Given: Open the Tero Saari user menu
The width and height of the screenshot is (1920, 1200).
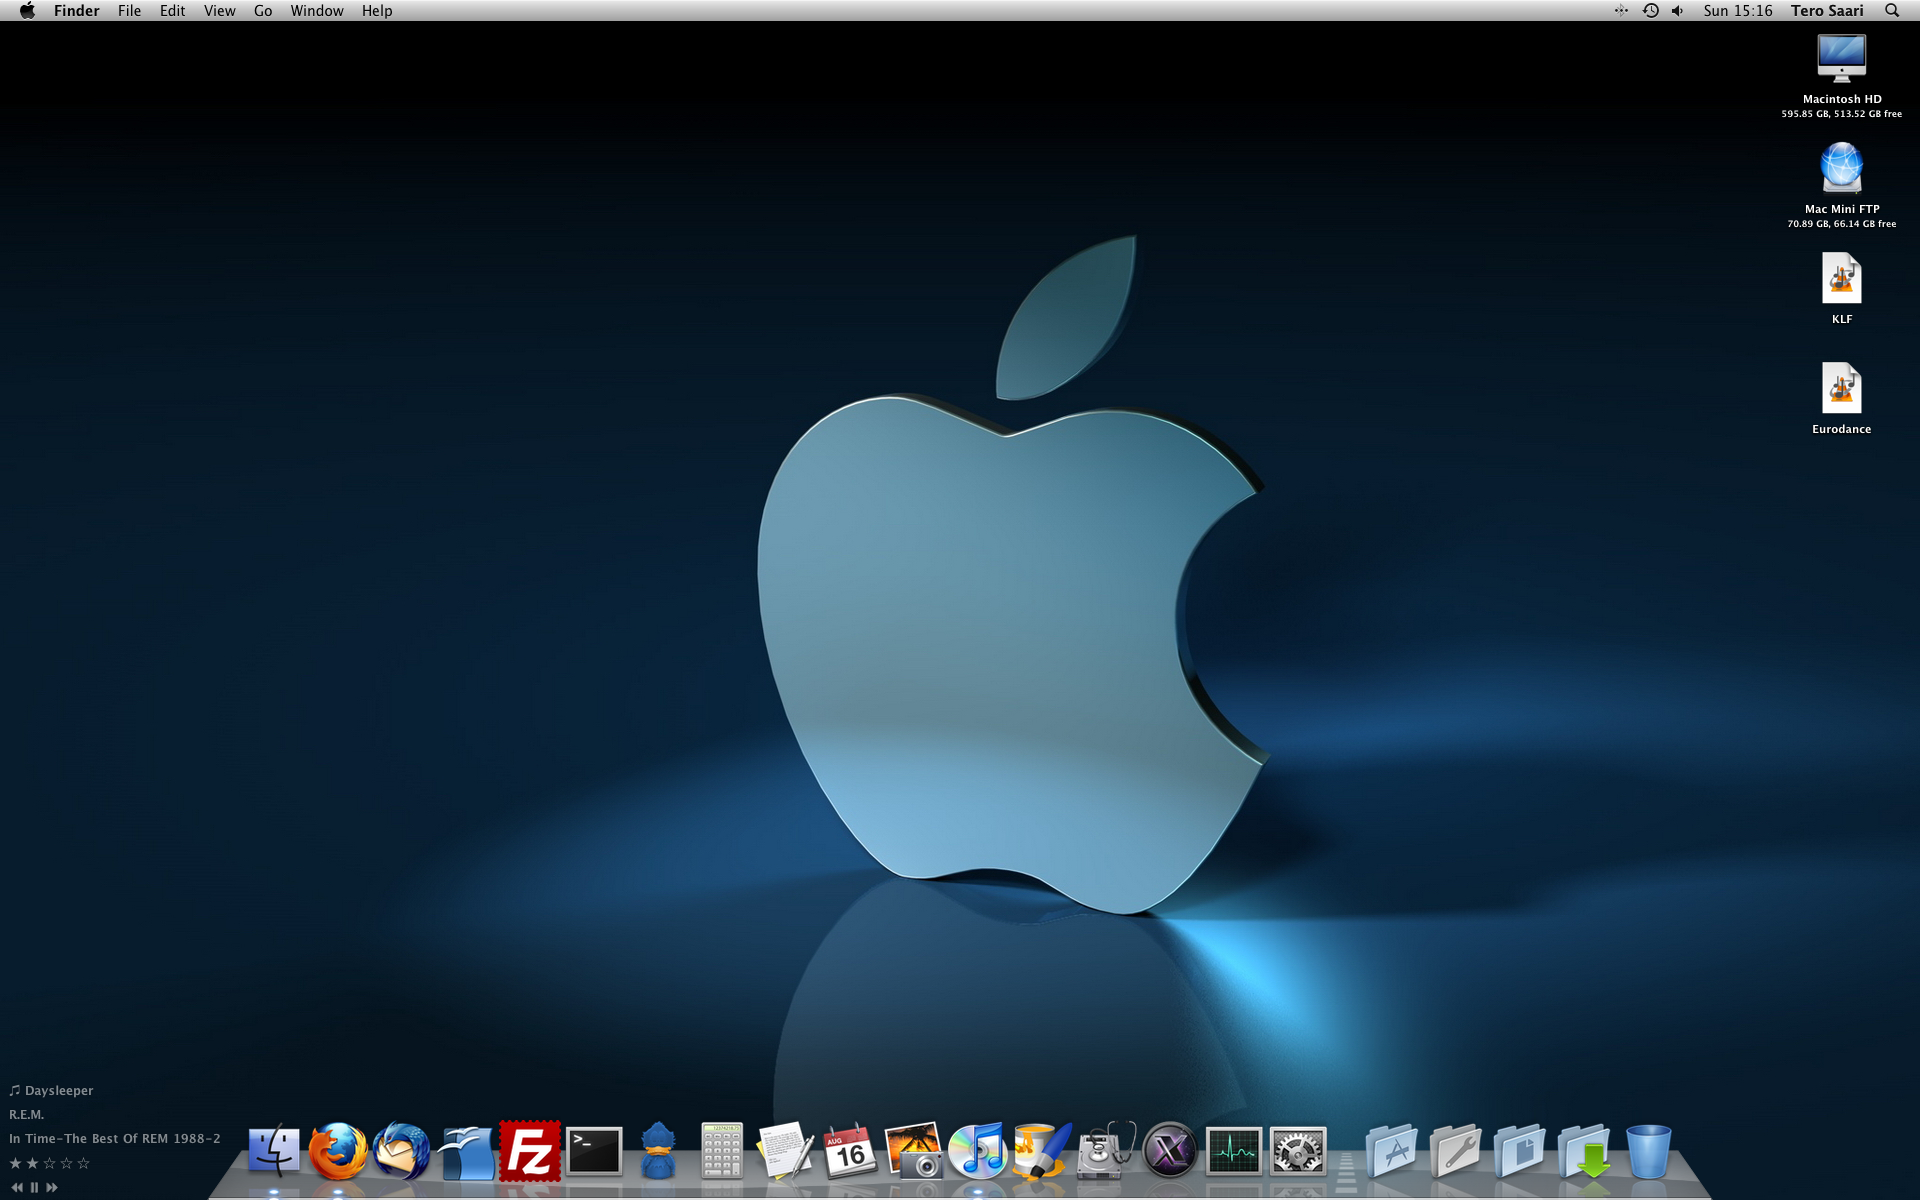Looking at the screenshot, I should tap(1827, 11).
